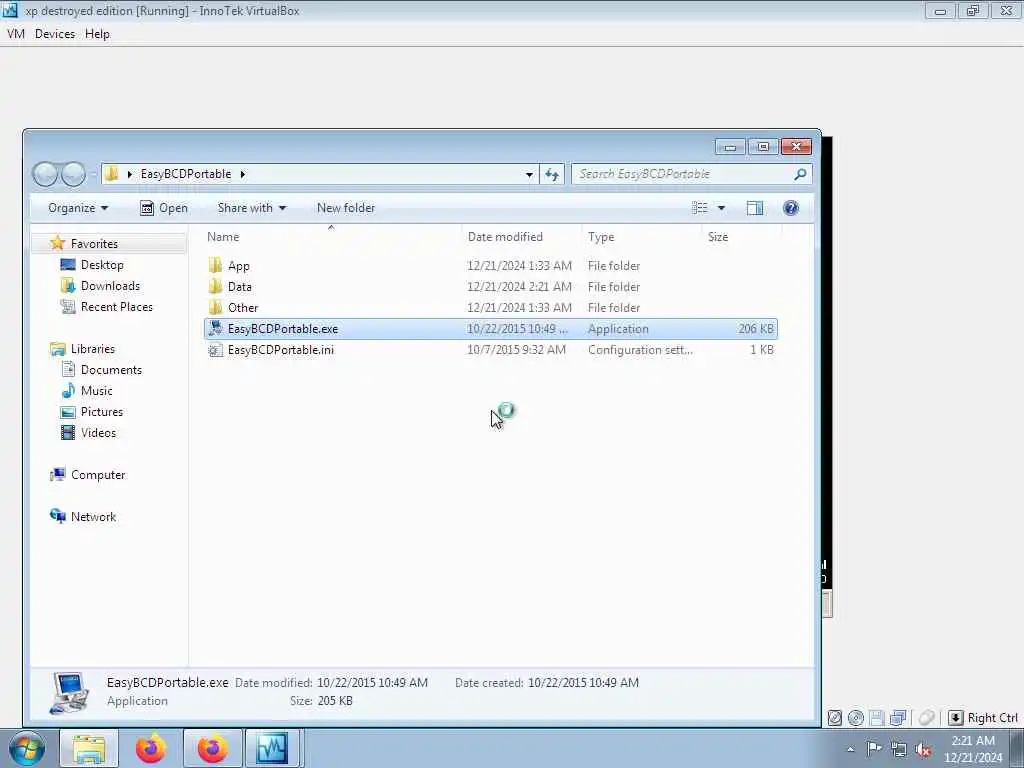This screenshot has height=768, width=1024.
Task: Click the 206 KB size cell
Action: click(756, 329)
